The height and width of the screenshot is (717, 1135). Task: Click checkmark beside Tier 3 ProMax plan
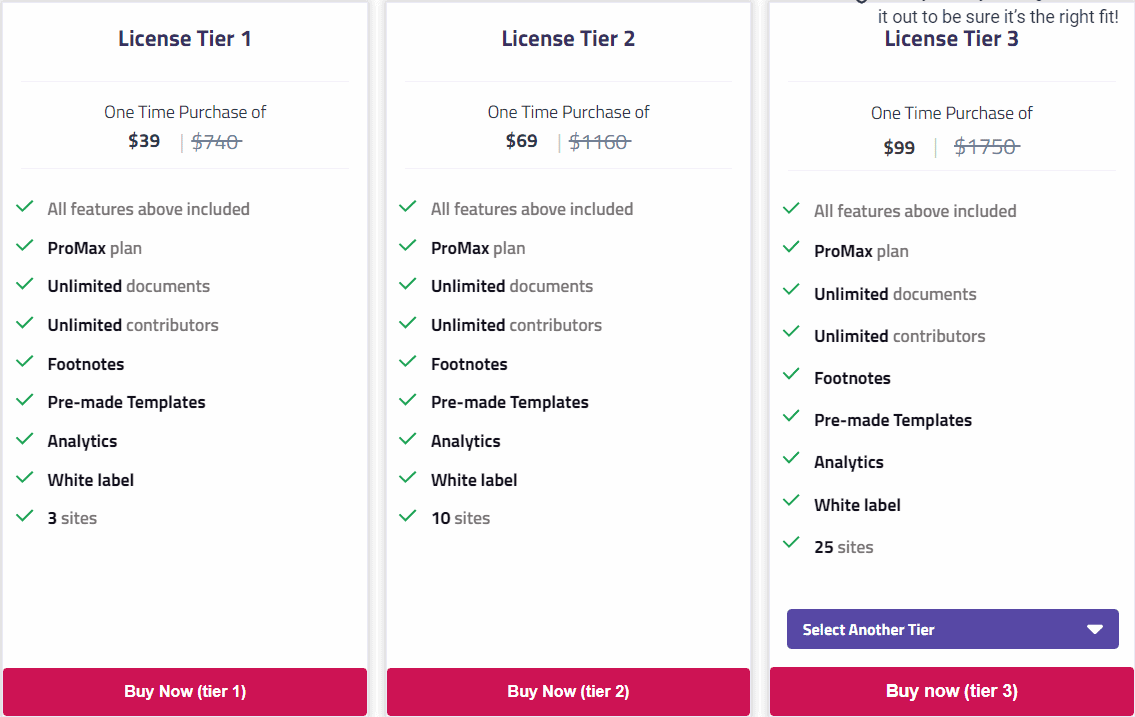792,247
